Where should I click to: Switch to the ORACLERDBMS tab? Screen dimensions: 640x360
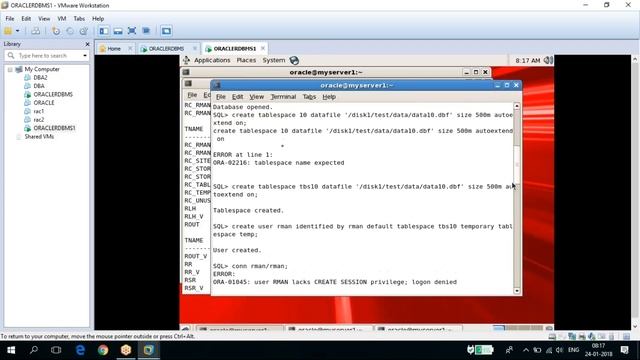click(166, 49)
